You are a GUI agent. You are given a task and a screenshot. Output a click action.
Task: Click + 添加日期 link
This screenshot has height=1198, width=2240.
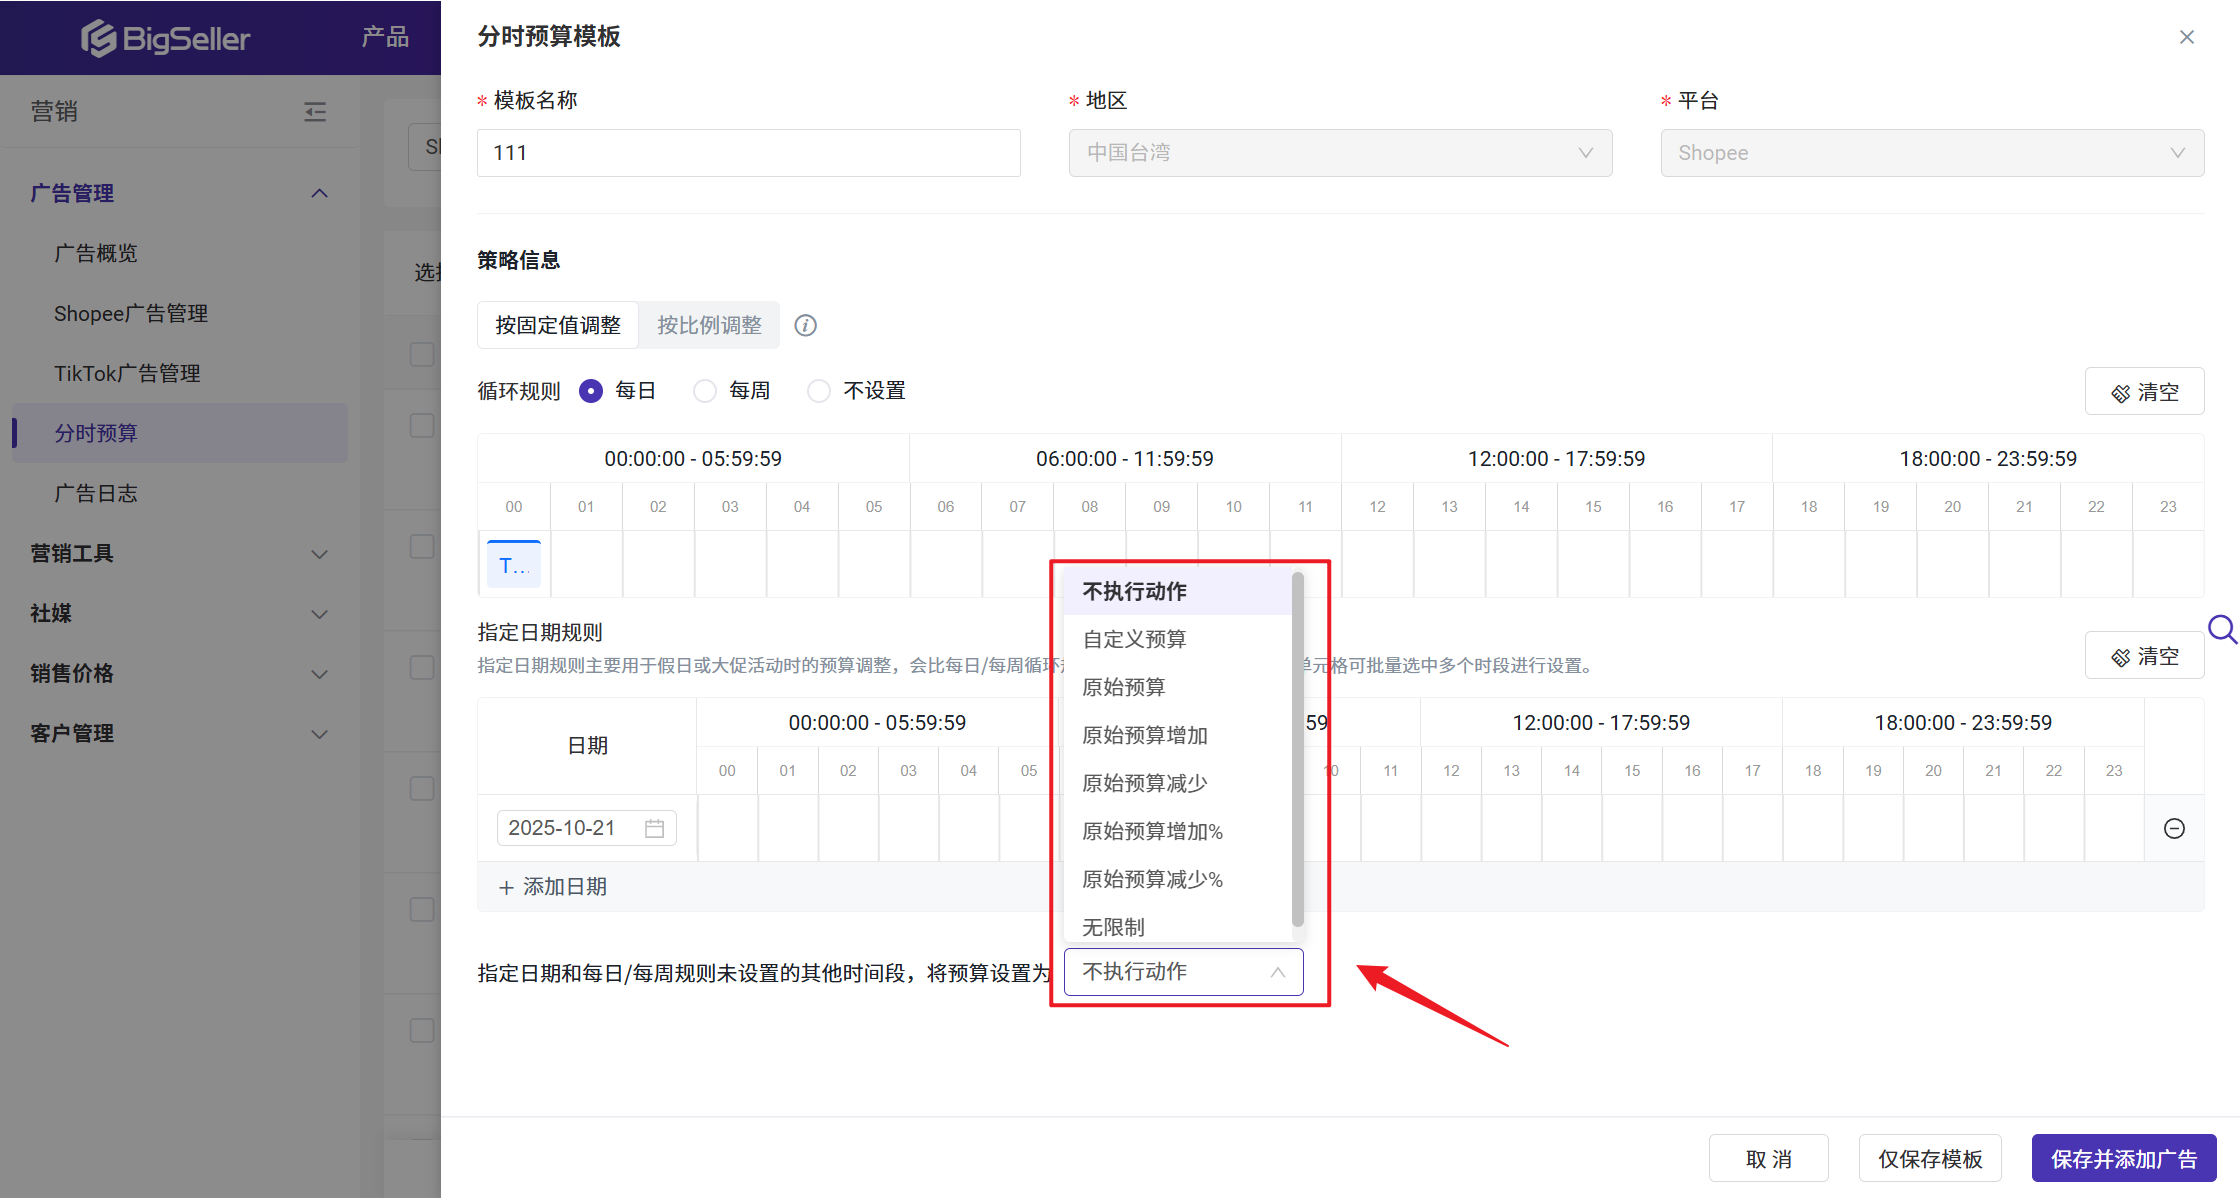tap(553, 887)
